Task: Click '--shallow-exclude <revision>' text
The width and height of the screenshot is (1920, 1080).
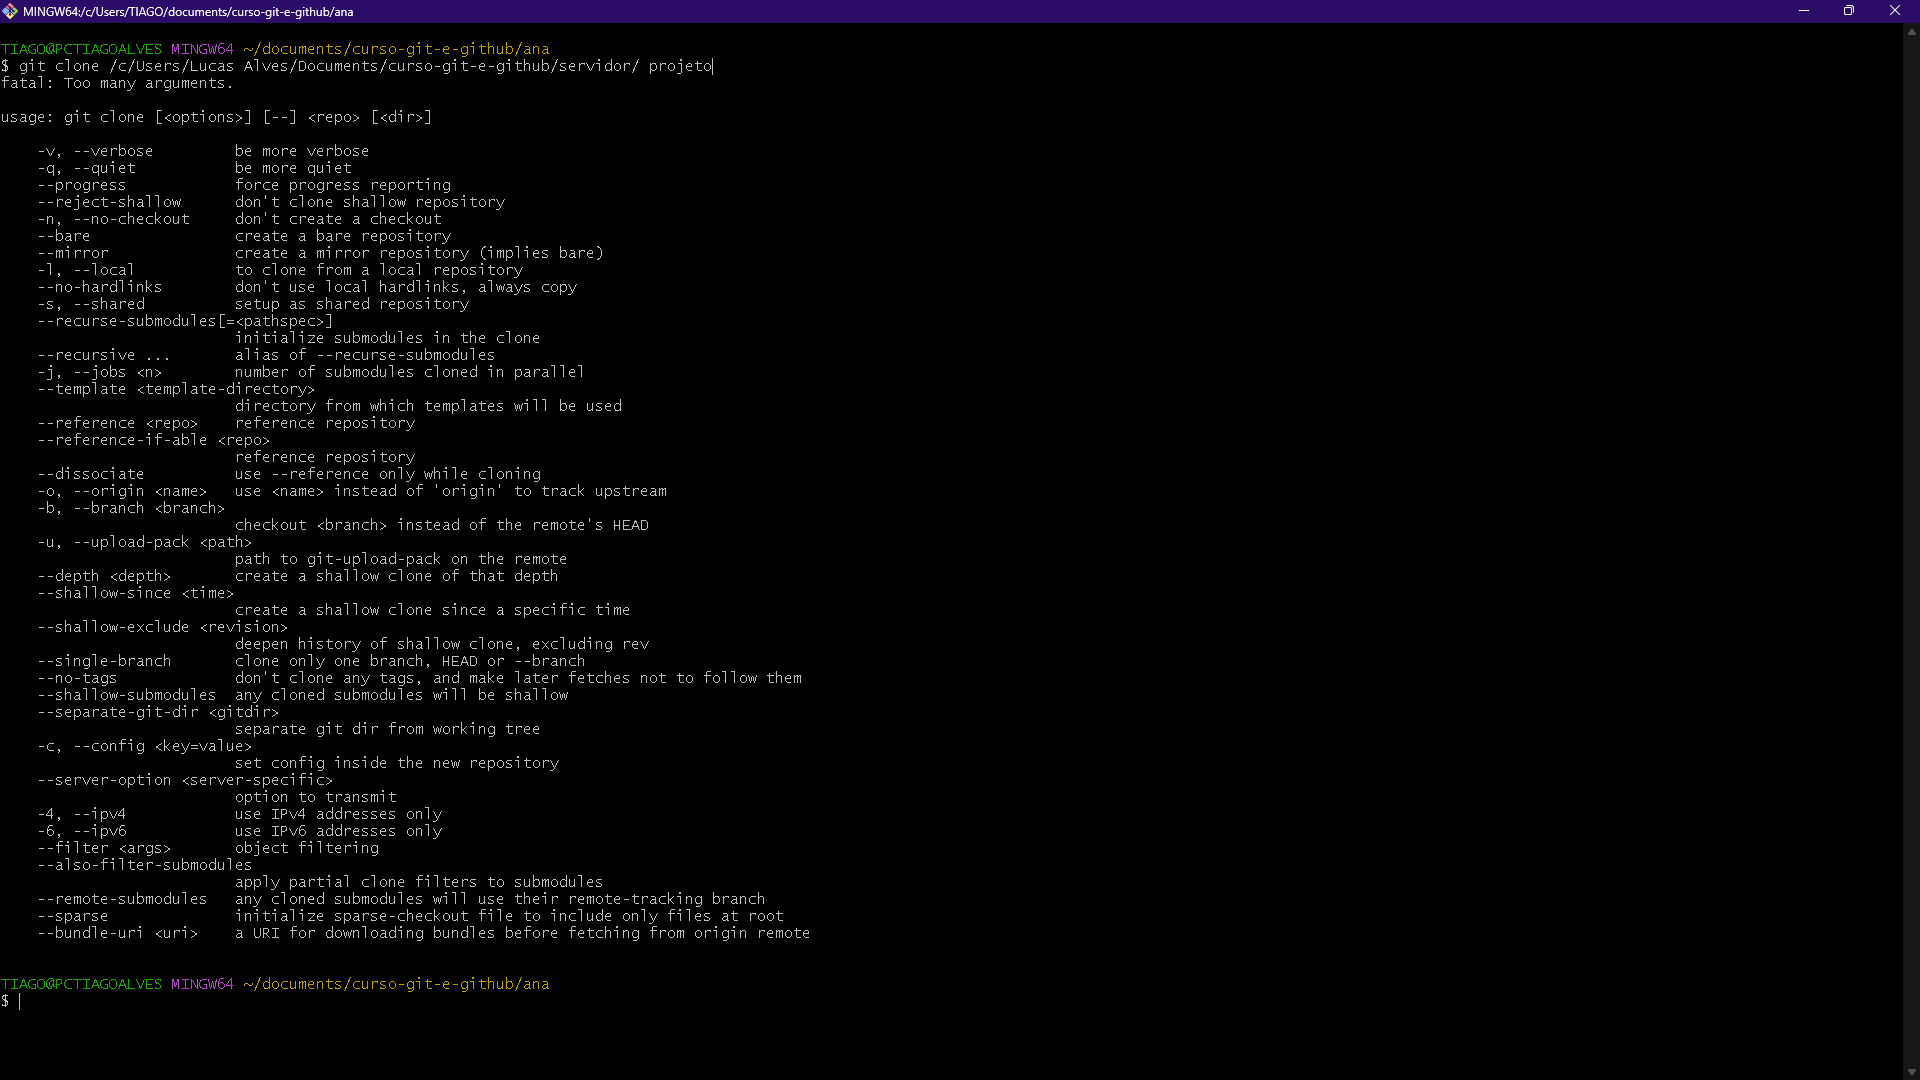Action: point(163,627)
